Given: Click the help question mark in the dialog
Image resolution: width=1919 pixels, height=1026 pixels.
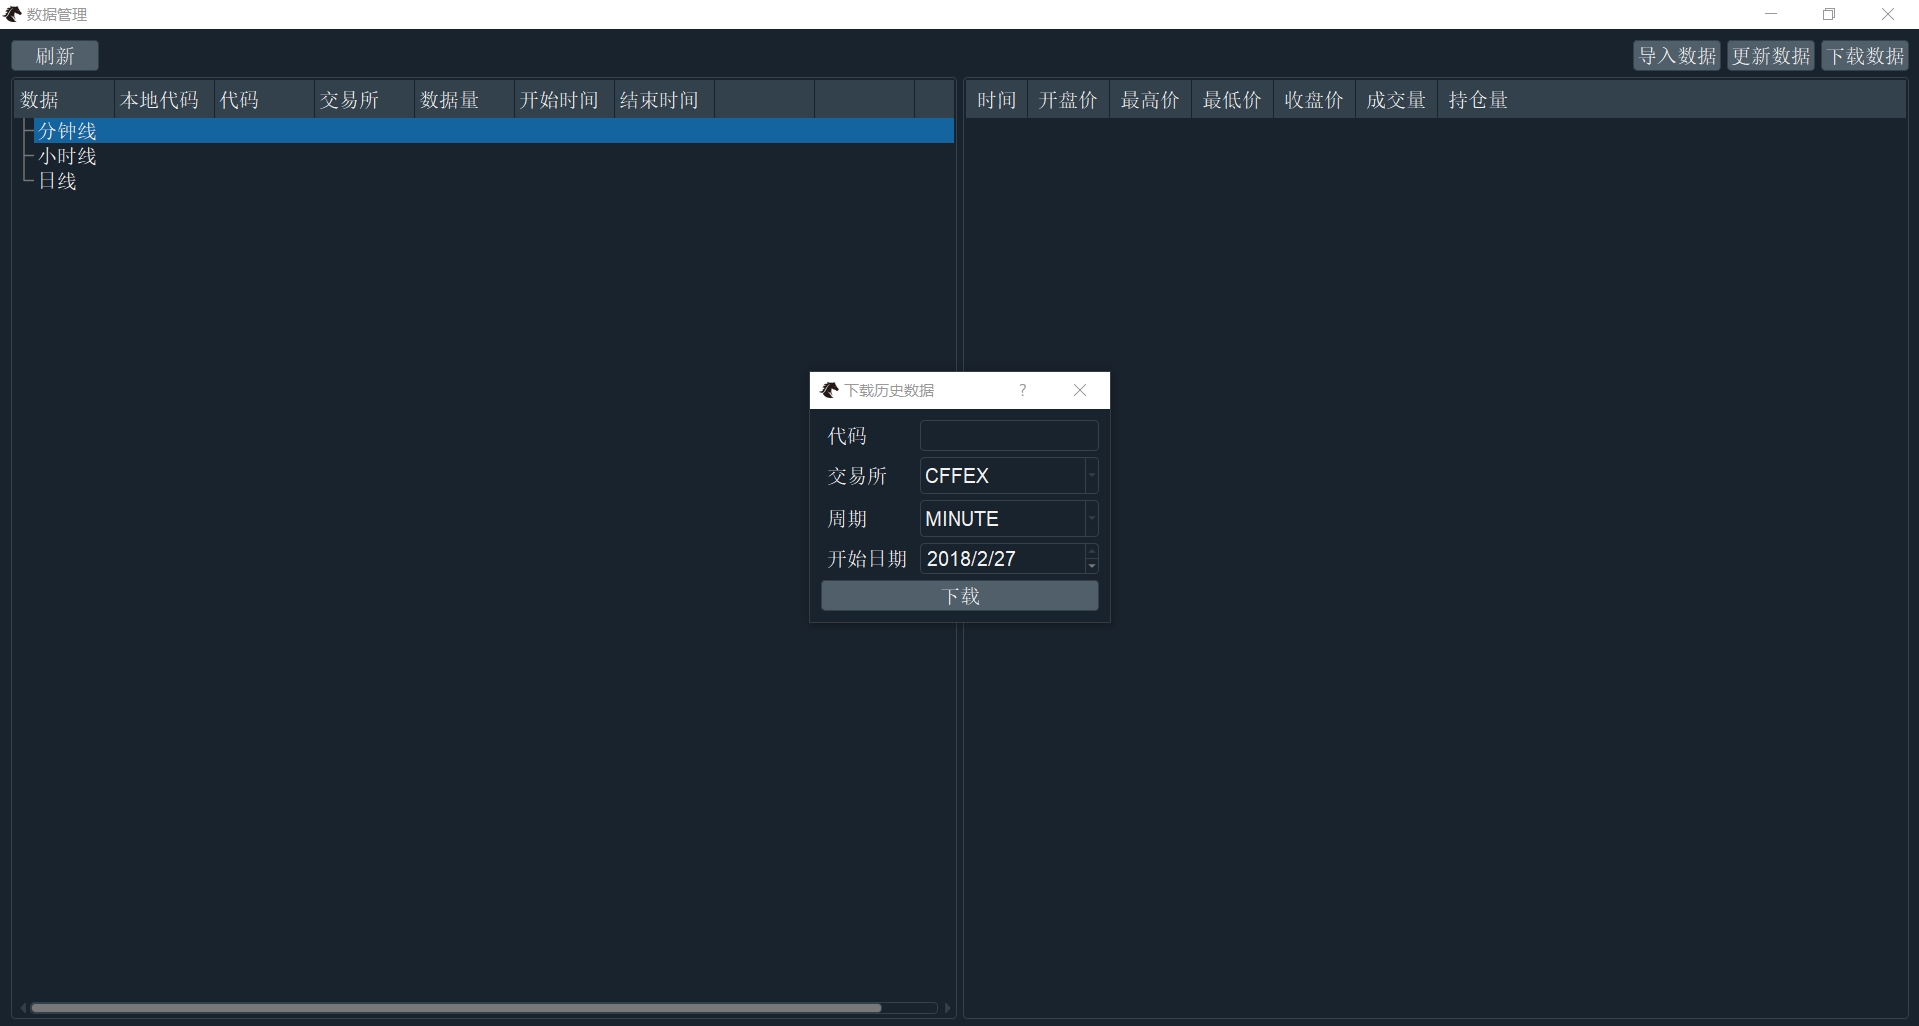Looking at the screenshot, I should coord(1022,390).
